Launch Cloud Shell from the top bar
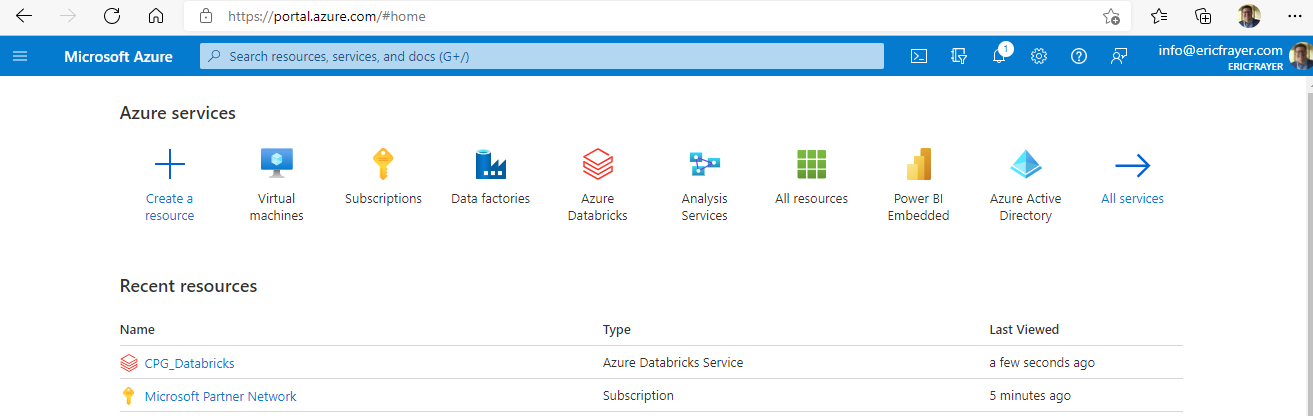1313x416 pixels. pos(919,57)
